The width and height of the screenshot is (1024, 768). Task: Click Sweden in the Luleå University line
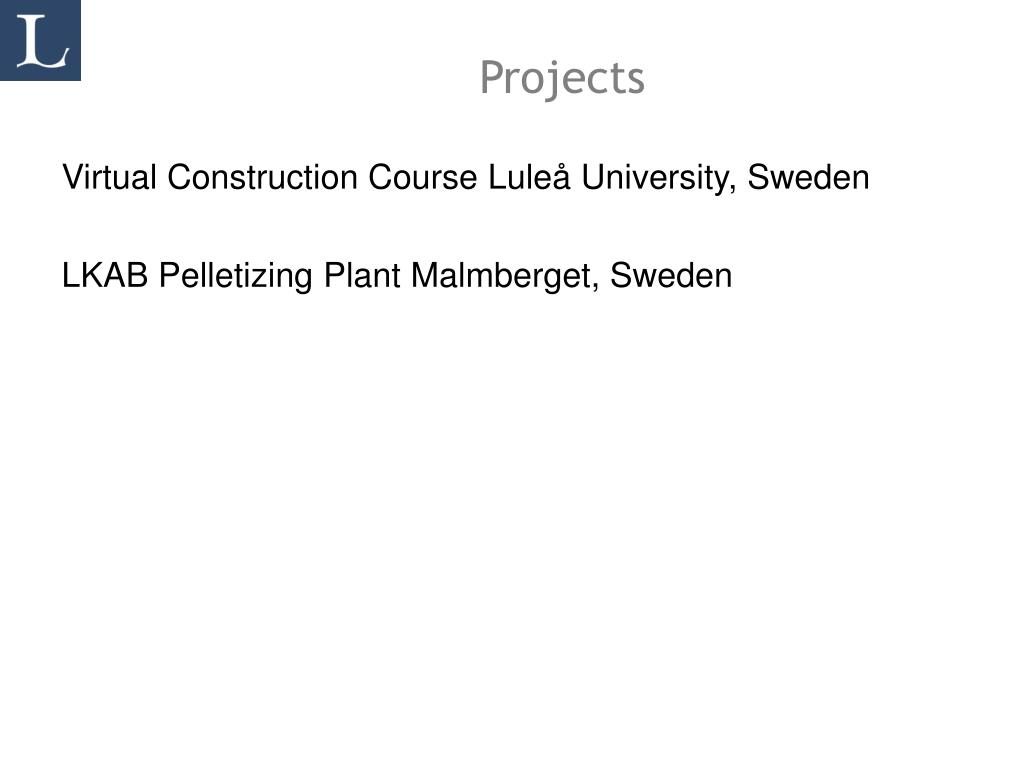(808, 177)
